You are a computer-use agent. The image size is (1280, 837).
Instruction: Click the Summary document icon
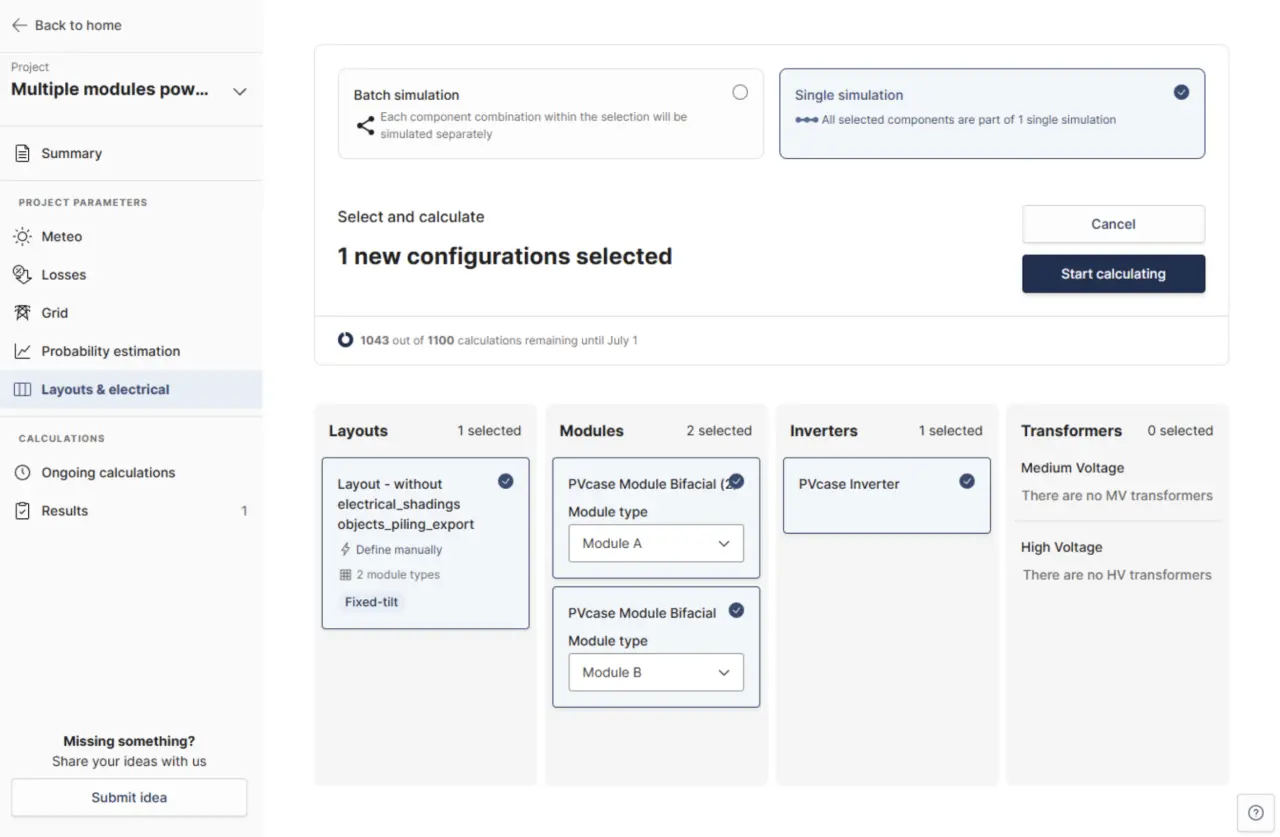click(x=22, y=153)
